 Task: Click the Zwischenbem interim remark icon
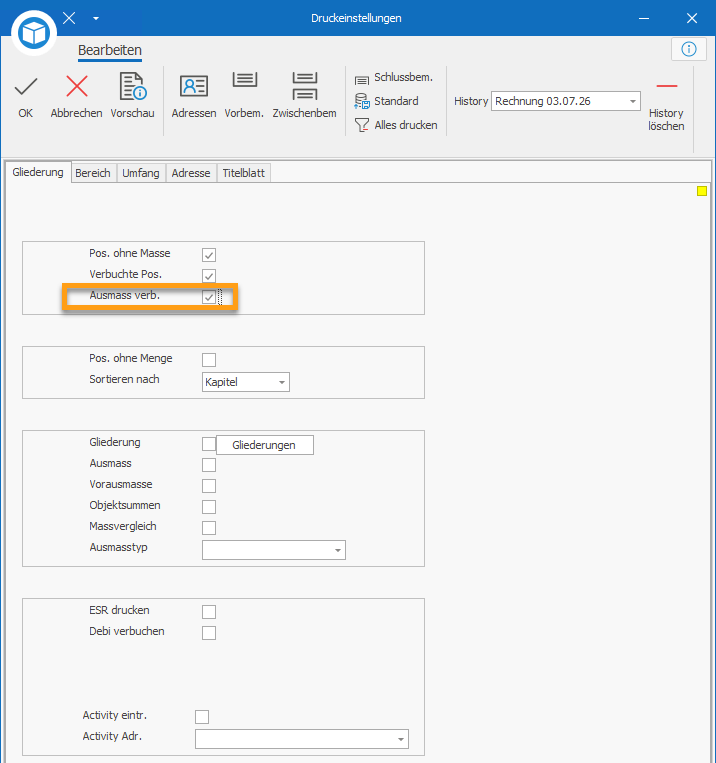[305, 86]
